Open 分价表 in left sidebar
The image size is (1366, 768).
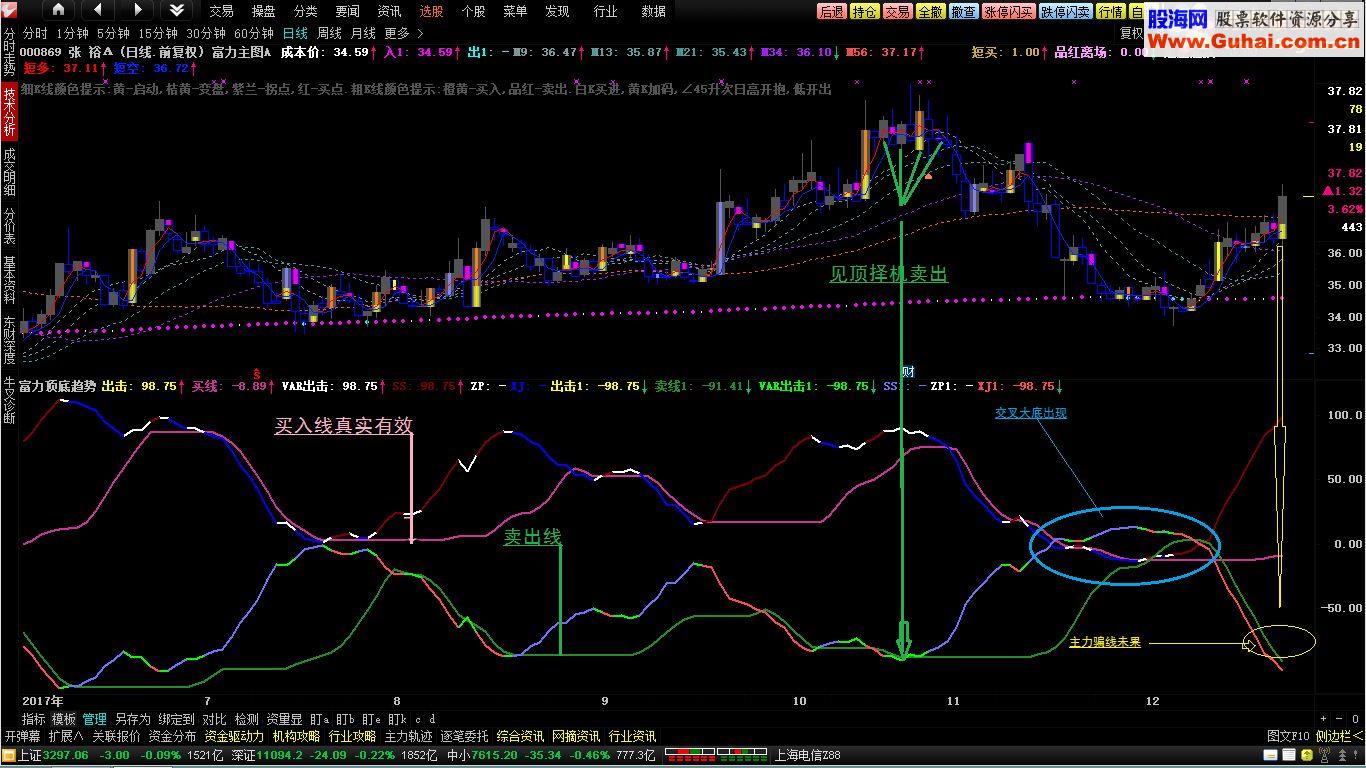pos(9,227)
